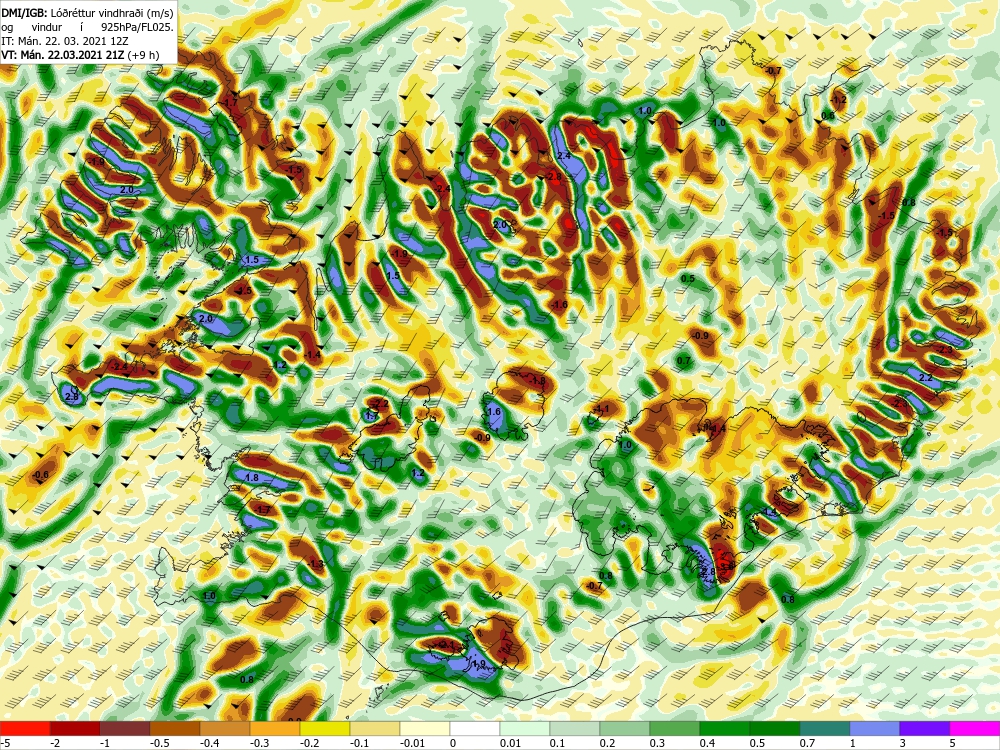Click the "-0.2" legend scale label

click(307, 743)
